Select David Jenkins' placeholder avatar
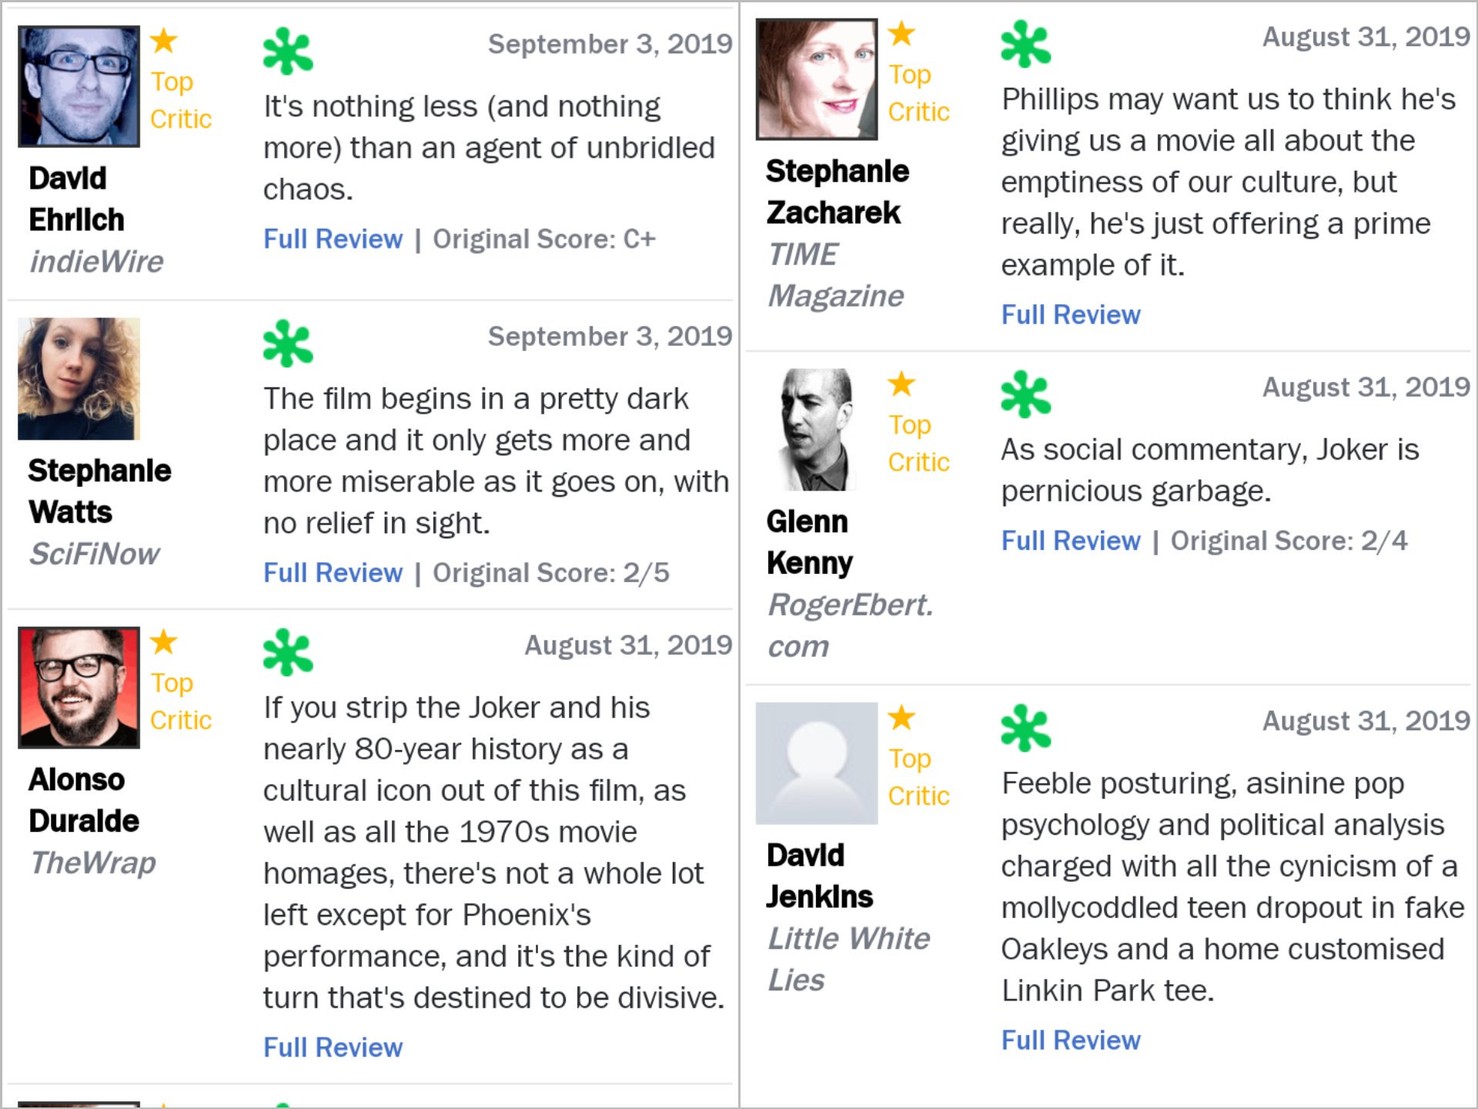 817,763
